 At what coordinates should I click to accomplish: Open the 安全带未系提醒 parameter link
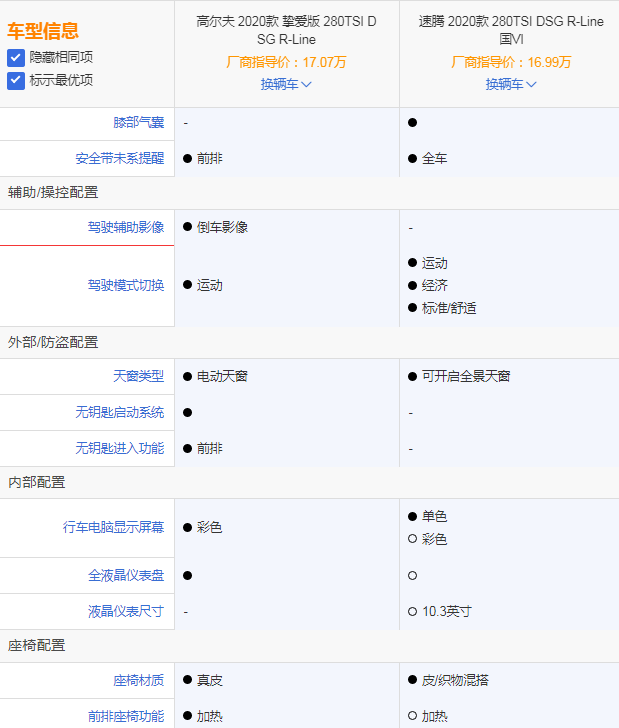[x=119, y=158]
